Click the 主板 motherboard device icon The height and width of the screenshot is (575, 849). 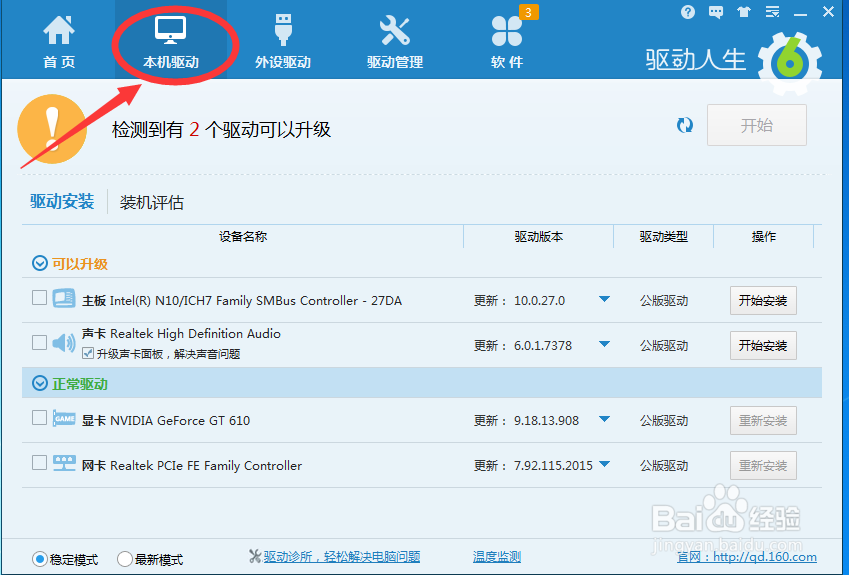[64, 299]
